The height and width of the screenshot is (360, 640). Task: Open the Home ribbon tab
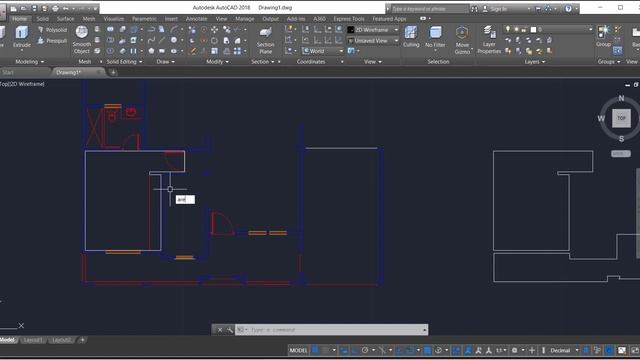pyautogui.click(x=19, y=19)
